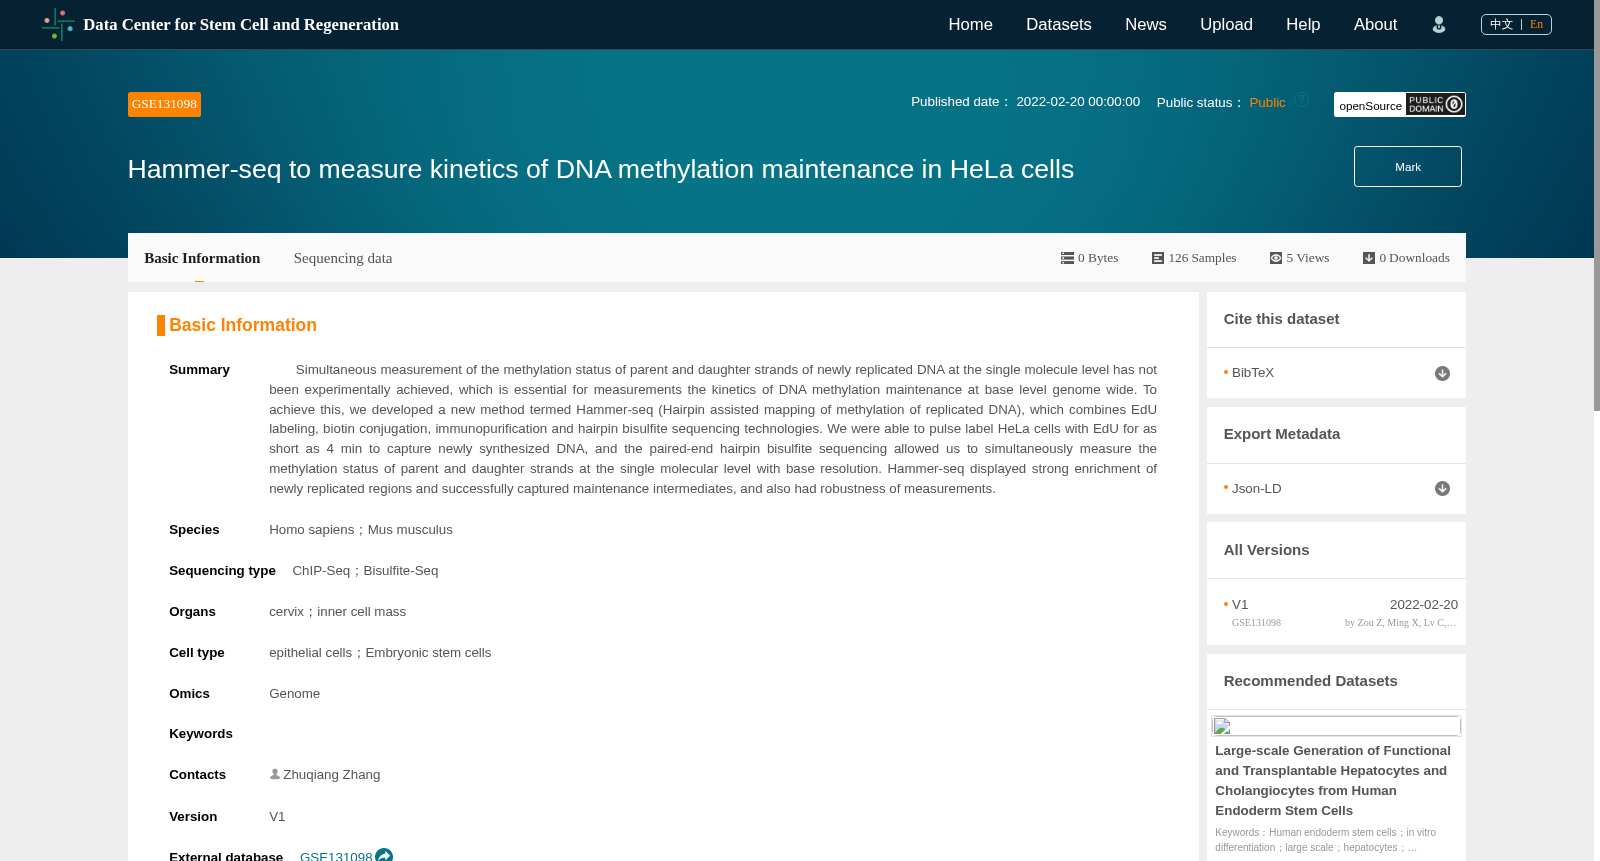The height and width of the screenshot is (861, 1600).
Task: Click the Genome omics value
Action: pos(294,693)
